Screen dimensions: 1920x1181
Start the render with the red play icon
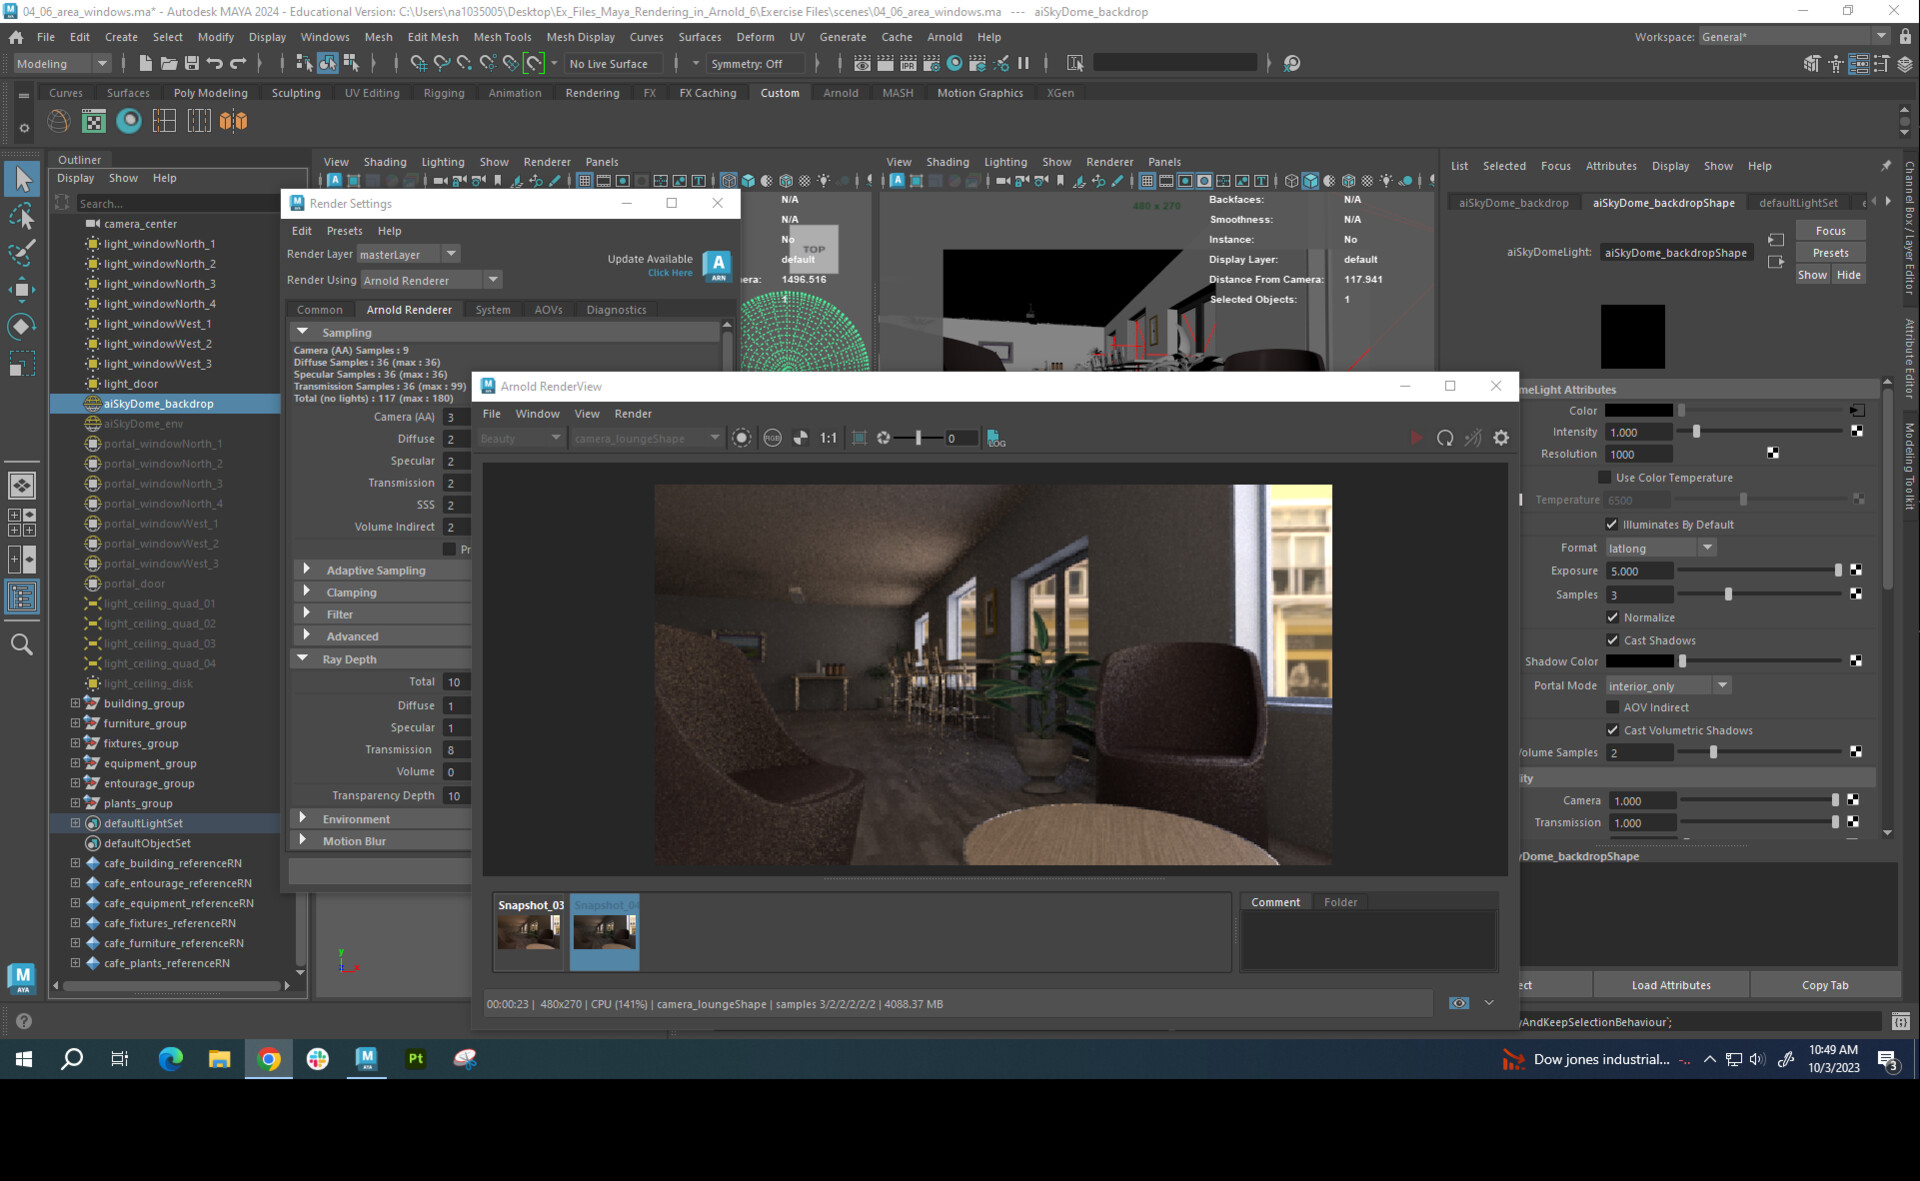point(1416,437)
